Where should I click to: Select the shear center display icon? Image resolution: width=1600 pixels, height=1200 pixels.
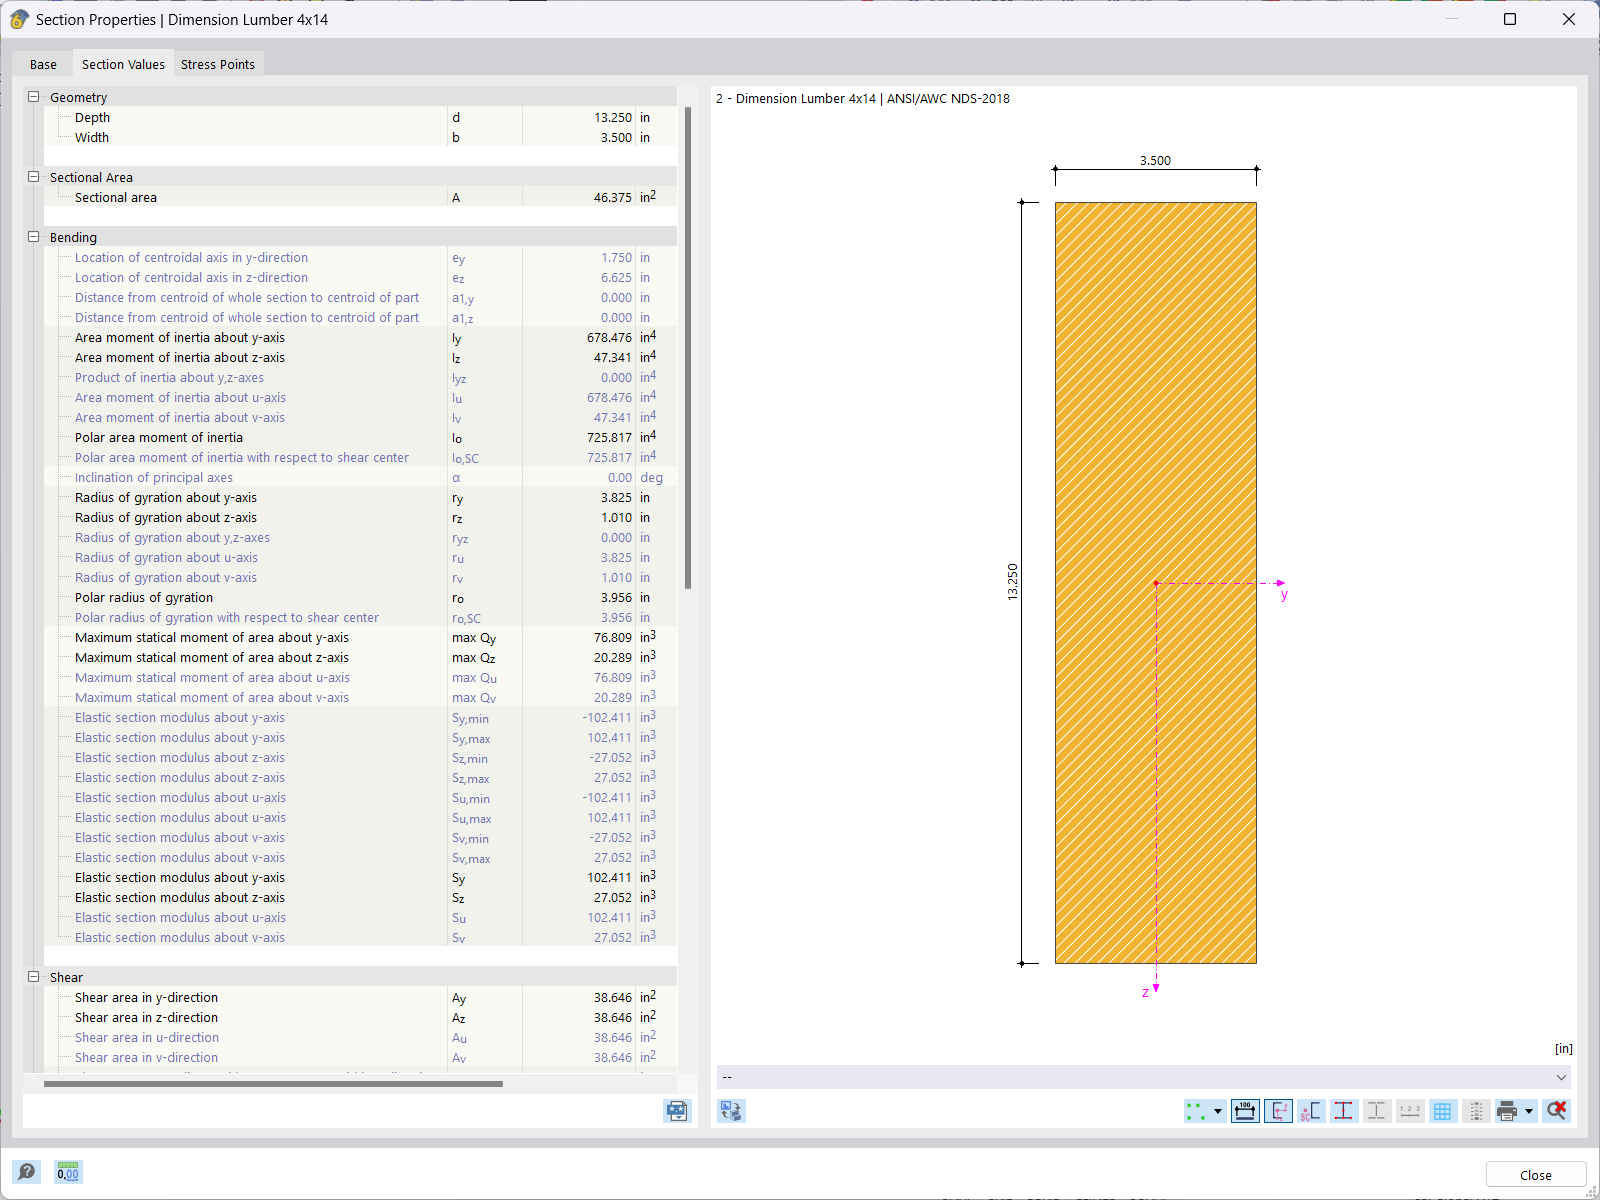click(x=1312, y=1110)
